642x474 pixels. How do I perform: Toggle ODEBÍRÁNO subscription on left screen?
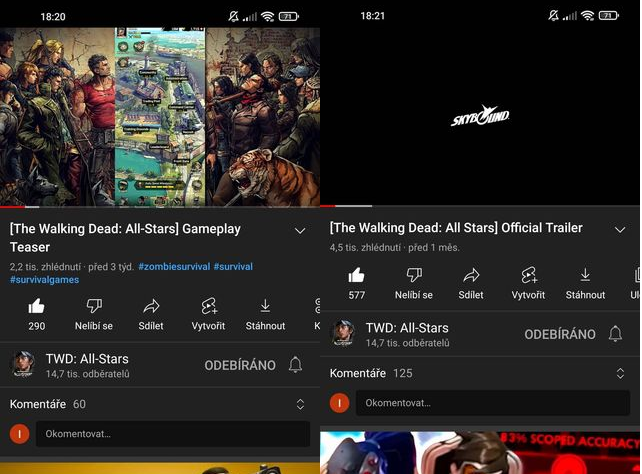click(x=240, y=365)
